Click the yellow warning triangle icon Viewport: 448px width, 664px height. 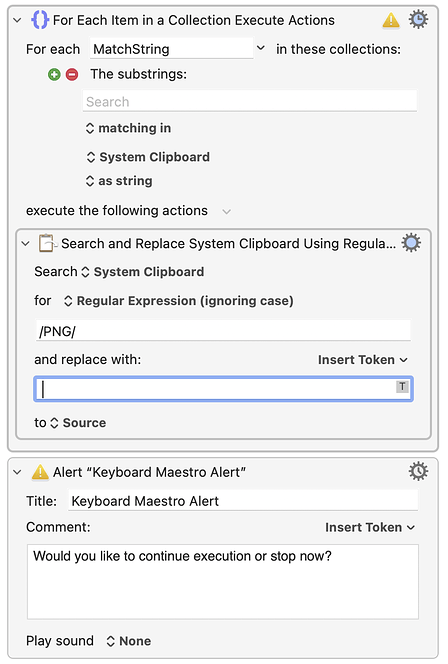[390, 20]
